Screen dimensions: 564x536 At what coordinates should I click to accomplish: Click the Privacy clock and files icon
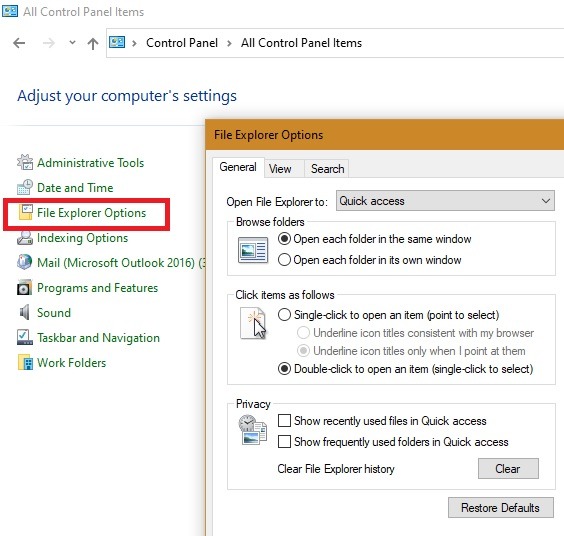click(253, 430)
